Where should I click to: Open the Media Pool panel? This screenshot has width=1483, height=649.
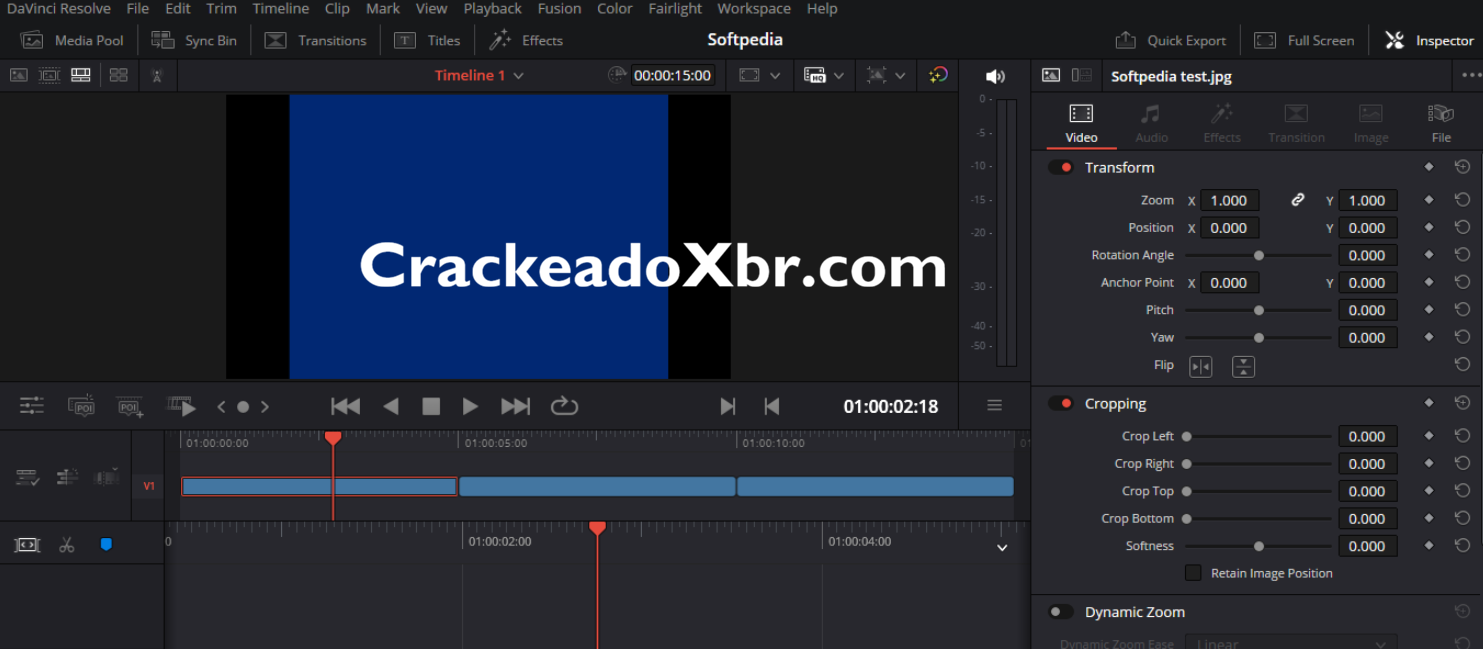click(73, 40)
